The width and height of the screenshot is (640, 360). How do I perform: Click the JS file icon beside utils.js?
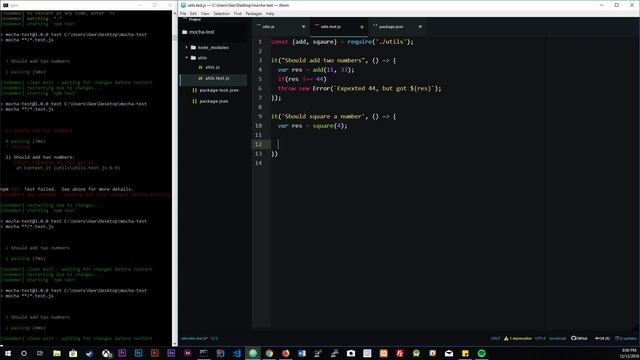[200, 67]
